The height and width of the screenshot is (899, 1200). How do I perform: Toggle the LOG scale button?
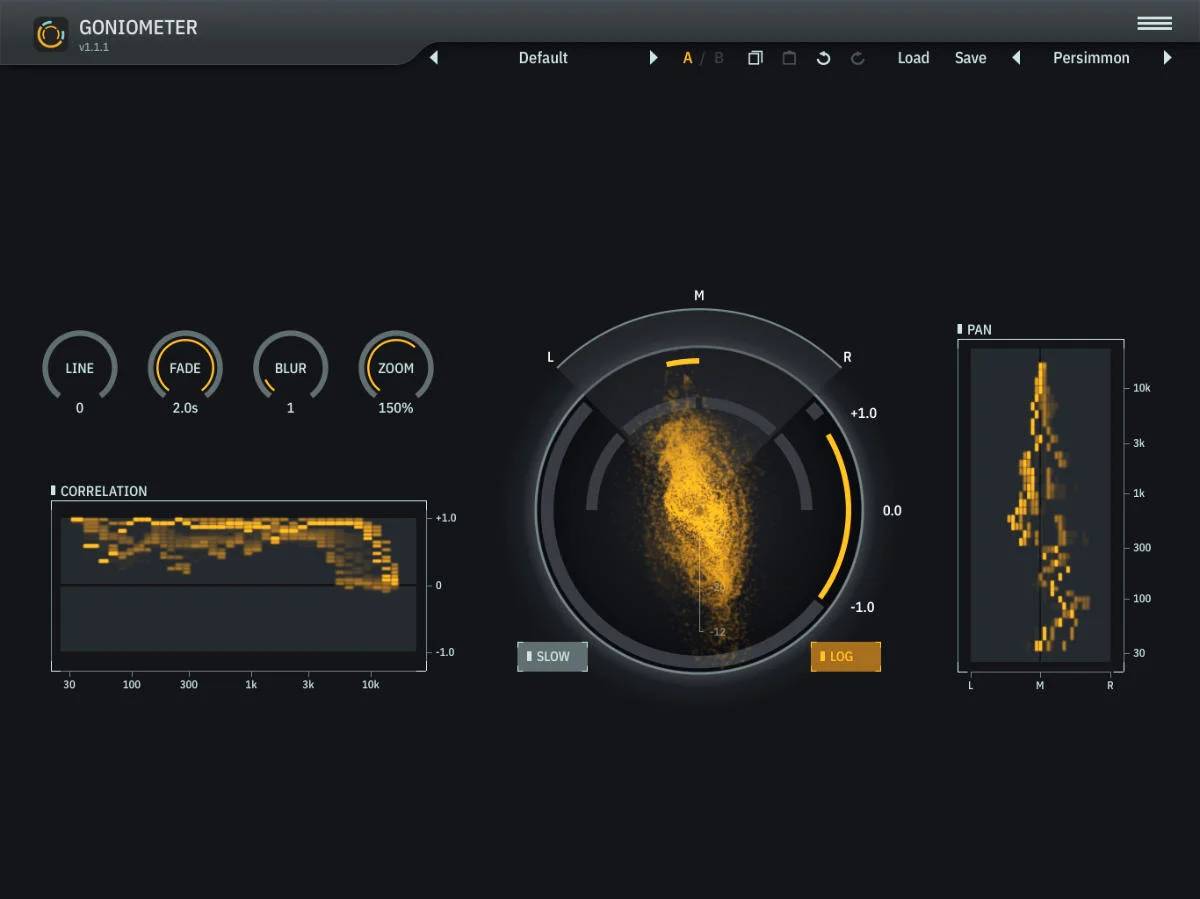845,656
